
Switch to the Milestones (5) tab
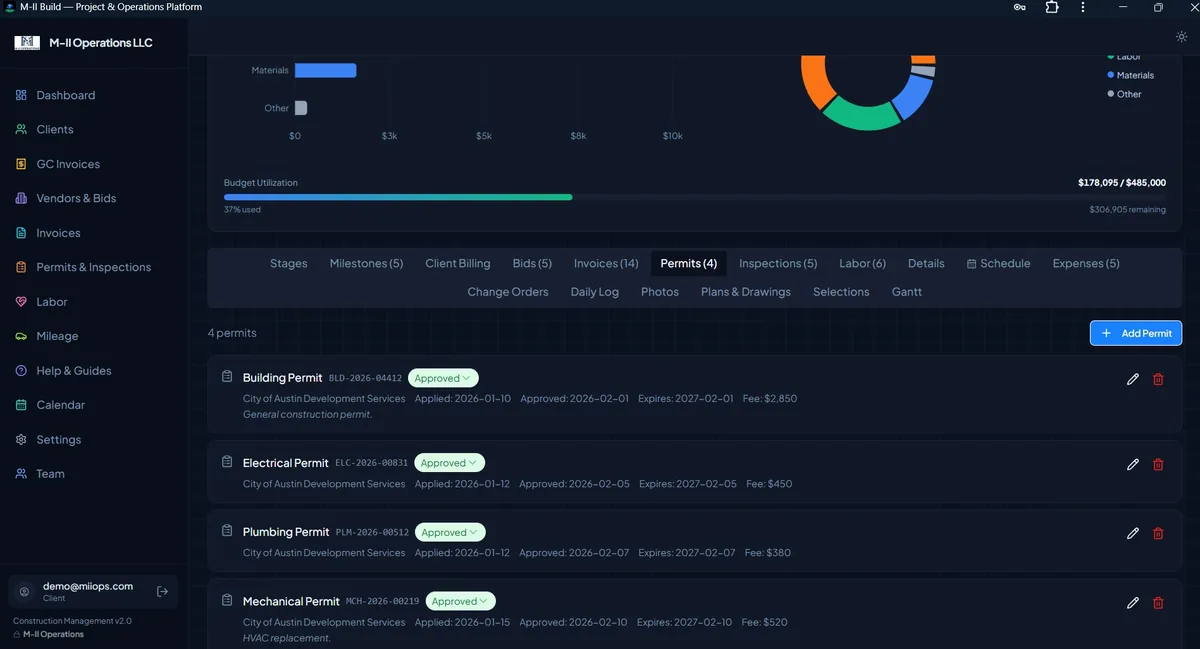pyautogui.click(x=366, y=263)
